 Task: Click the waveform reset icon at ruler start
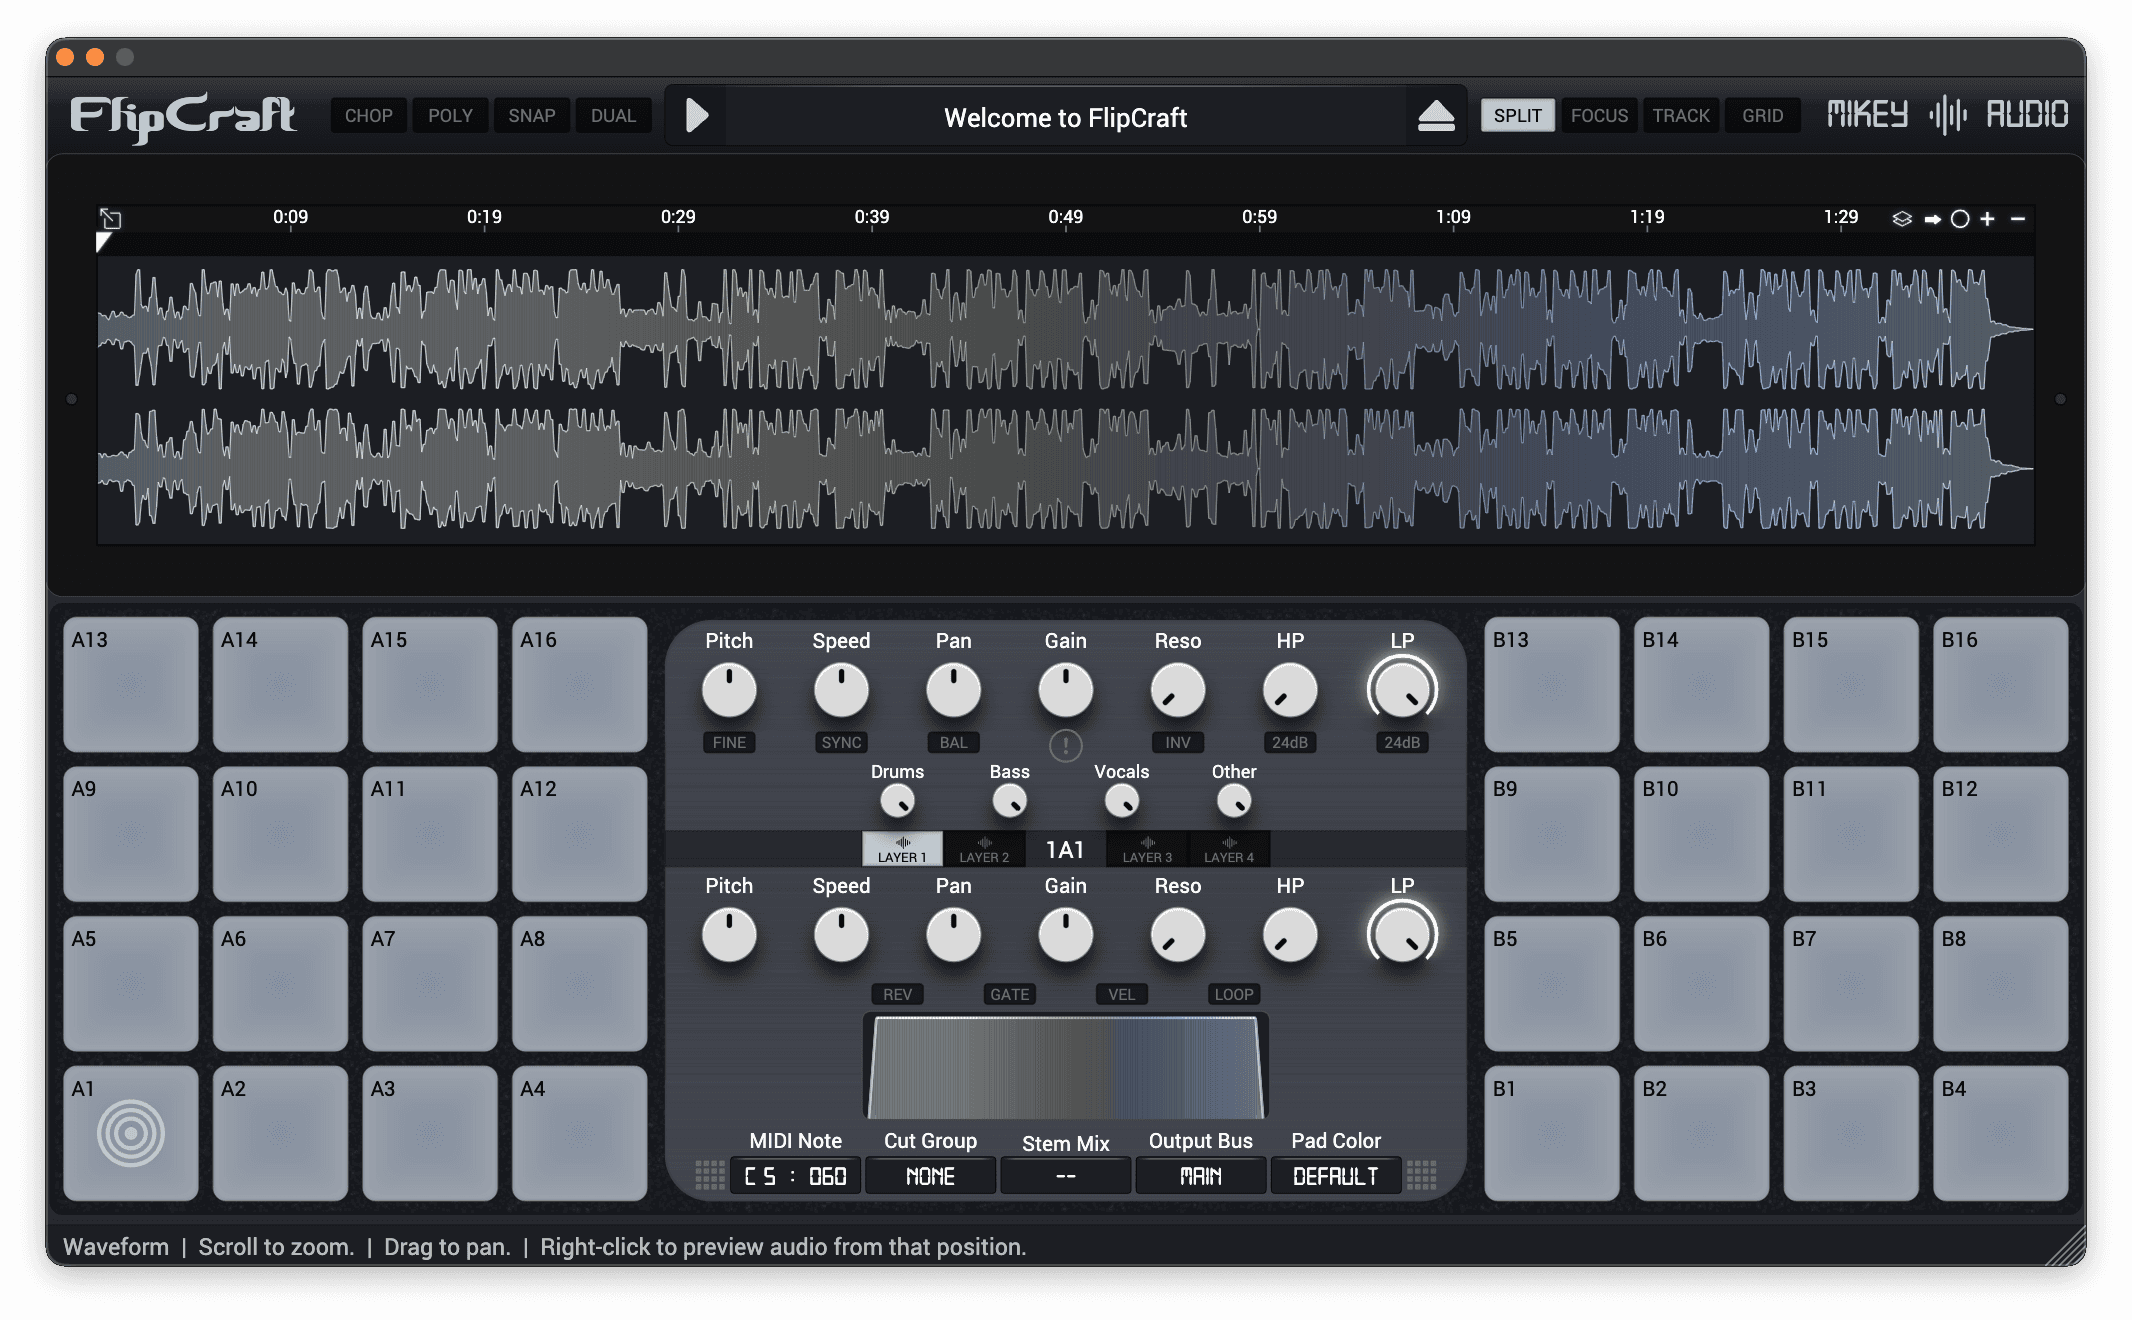point(110,218)
